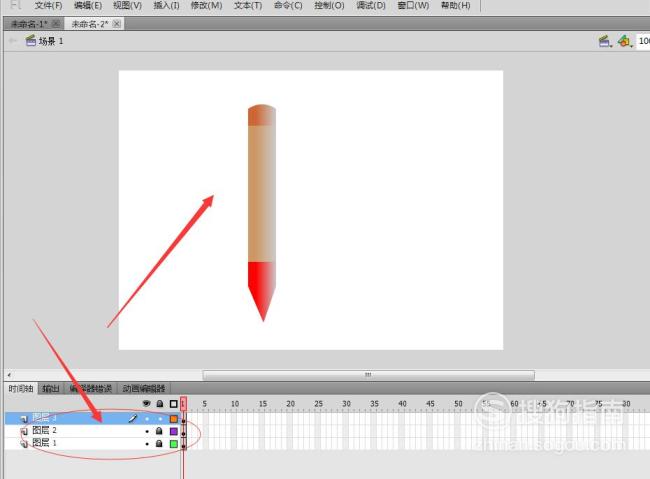This screenshot has width=650, height=479.
Task: Open the 文本(T) menu
Action: pos(248,6)
